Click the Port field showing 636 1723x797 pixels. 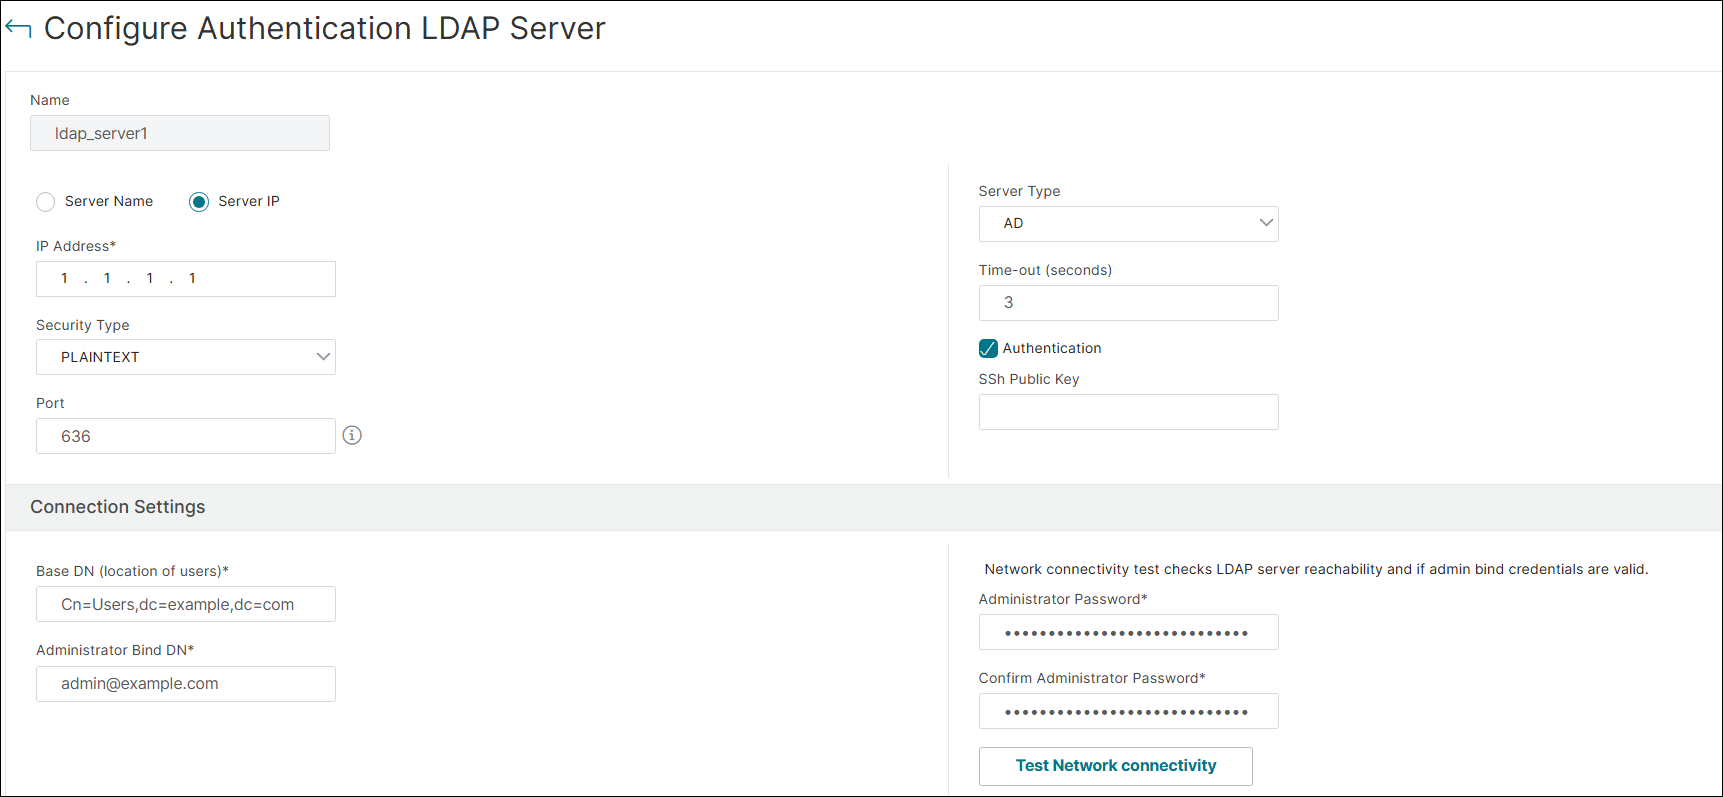[x=186, y=436]
